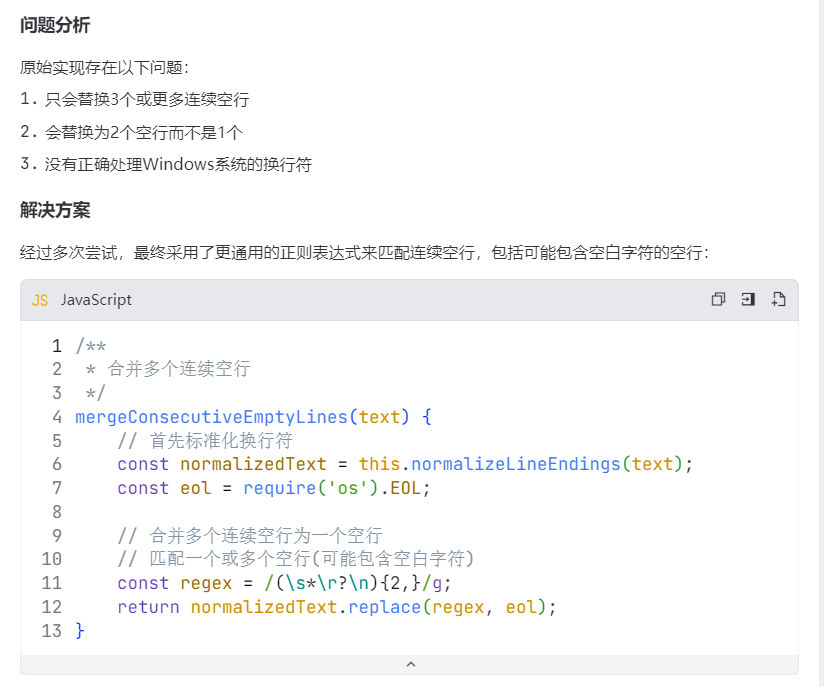Click line number 13 in gutter
The image size is (824, 687).
click(x=52, y=631)
